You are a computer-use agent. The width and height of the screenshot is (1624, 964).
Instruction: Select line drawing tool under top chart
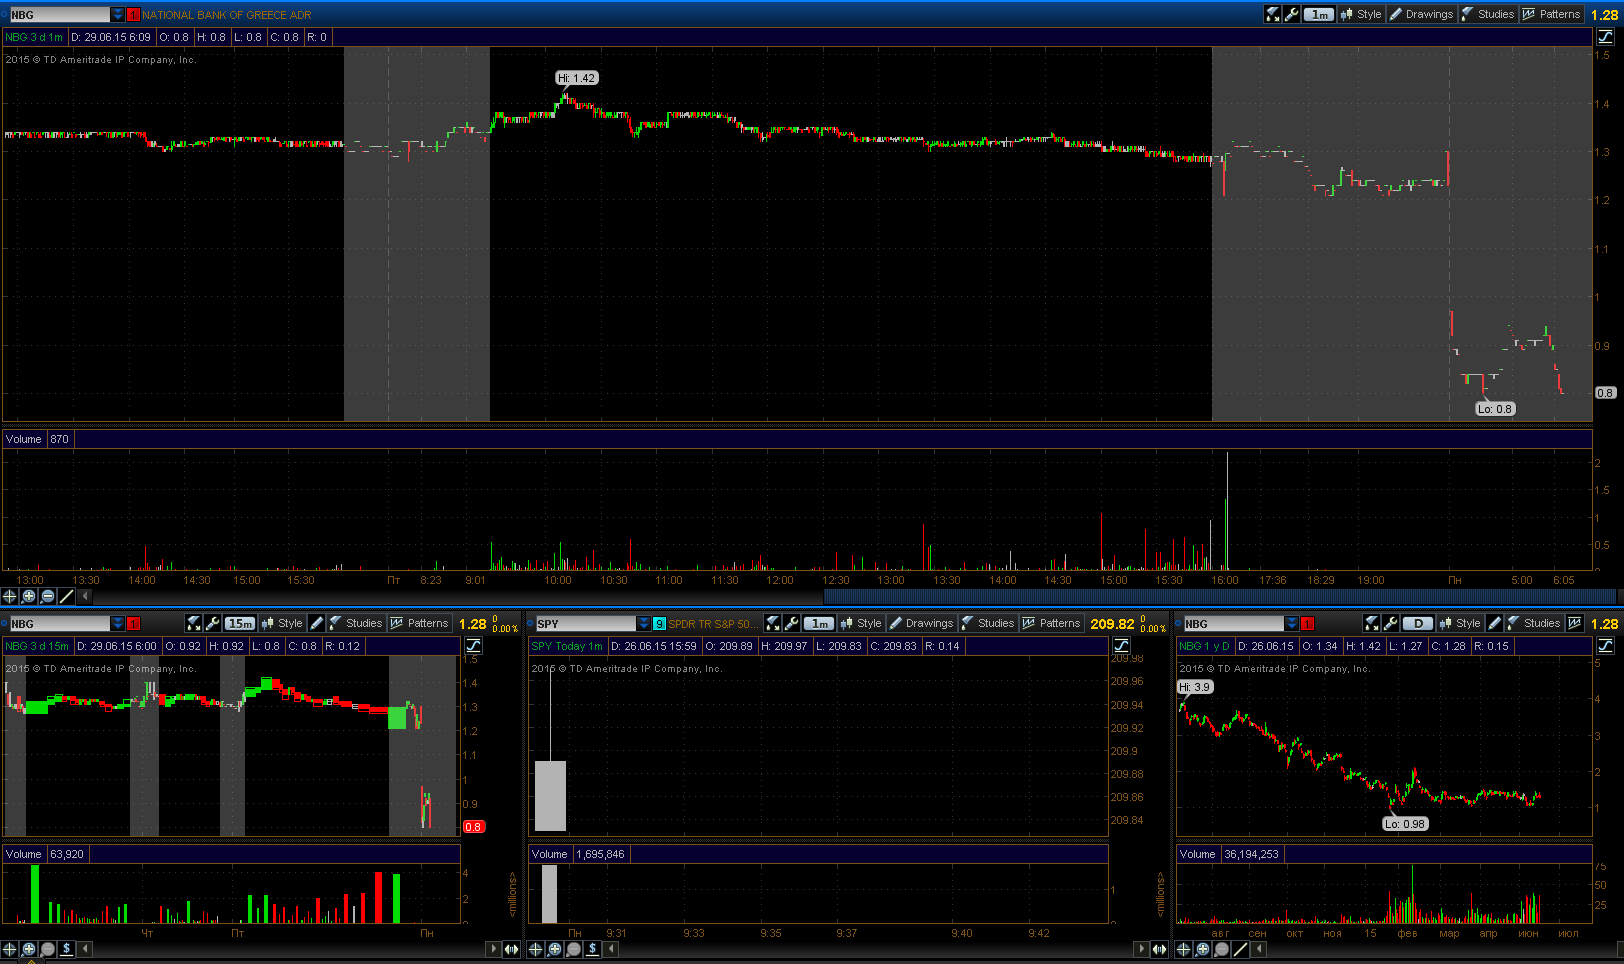[x=67, y=596]
